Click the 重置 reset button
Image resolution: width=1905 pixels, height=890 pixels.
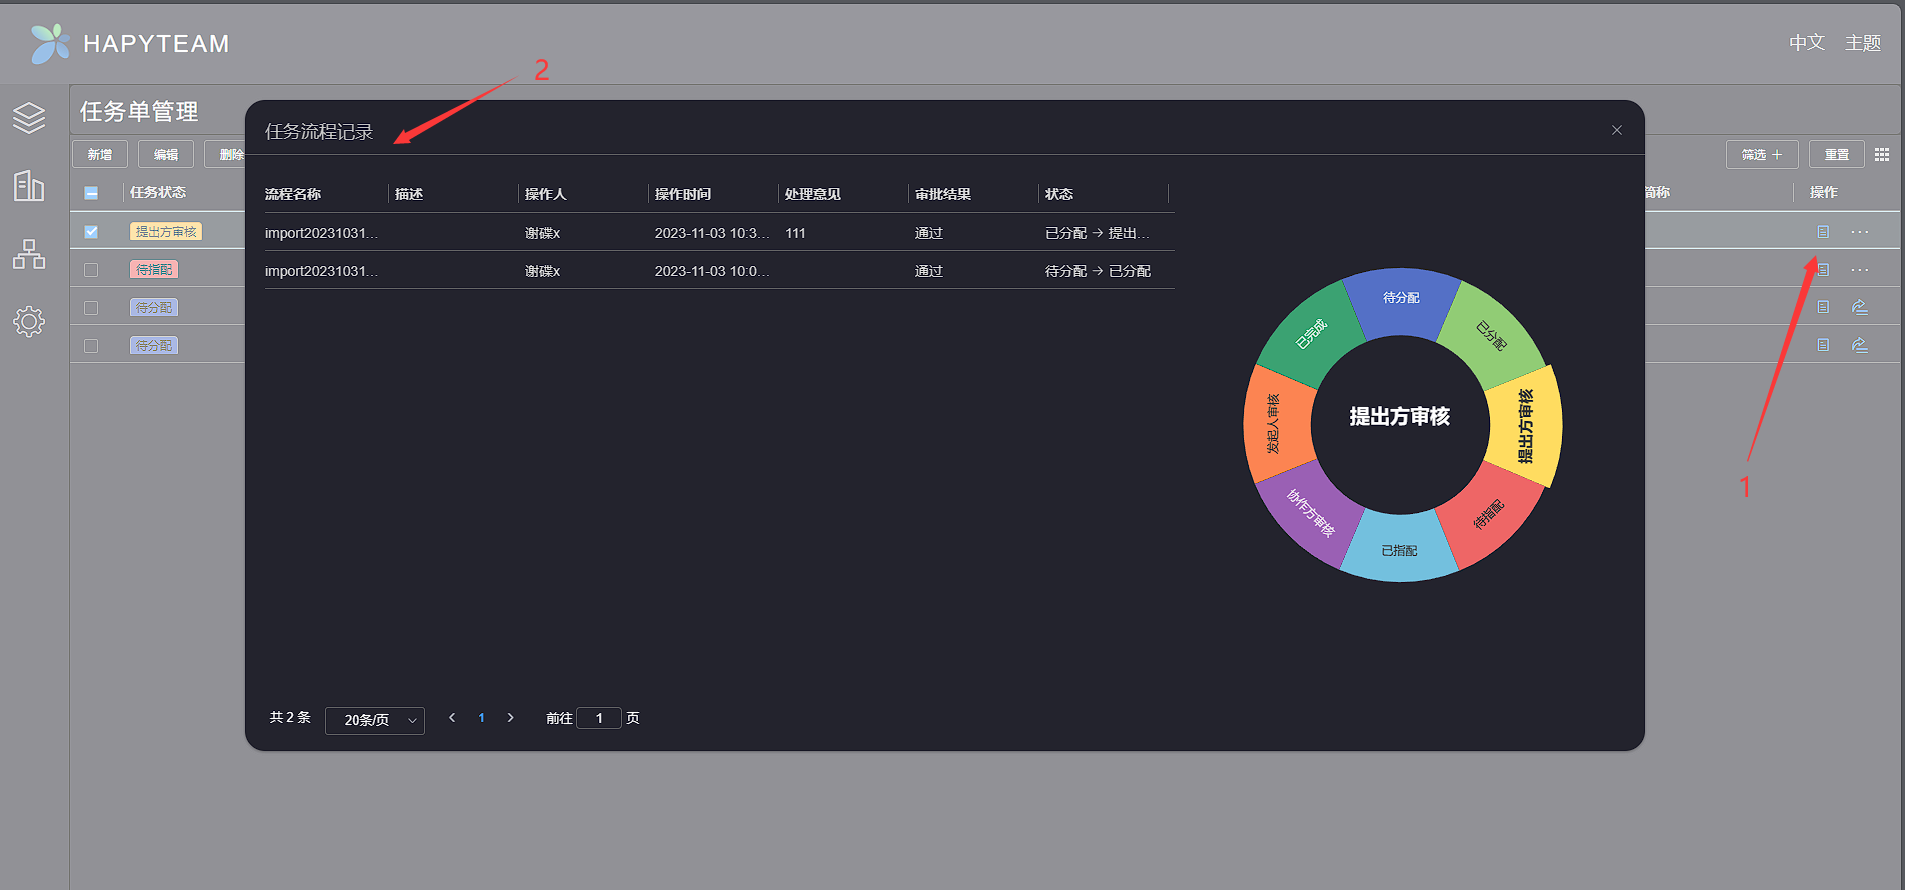tap(1837, 154)
